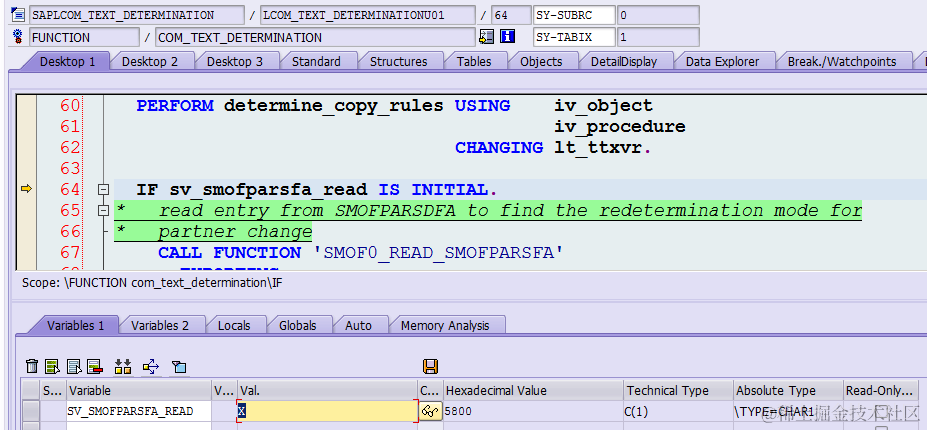Switch to the Desktop 2 tab
The height and width of the screenshot is (430, 927).
pos(150,62)
